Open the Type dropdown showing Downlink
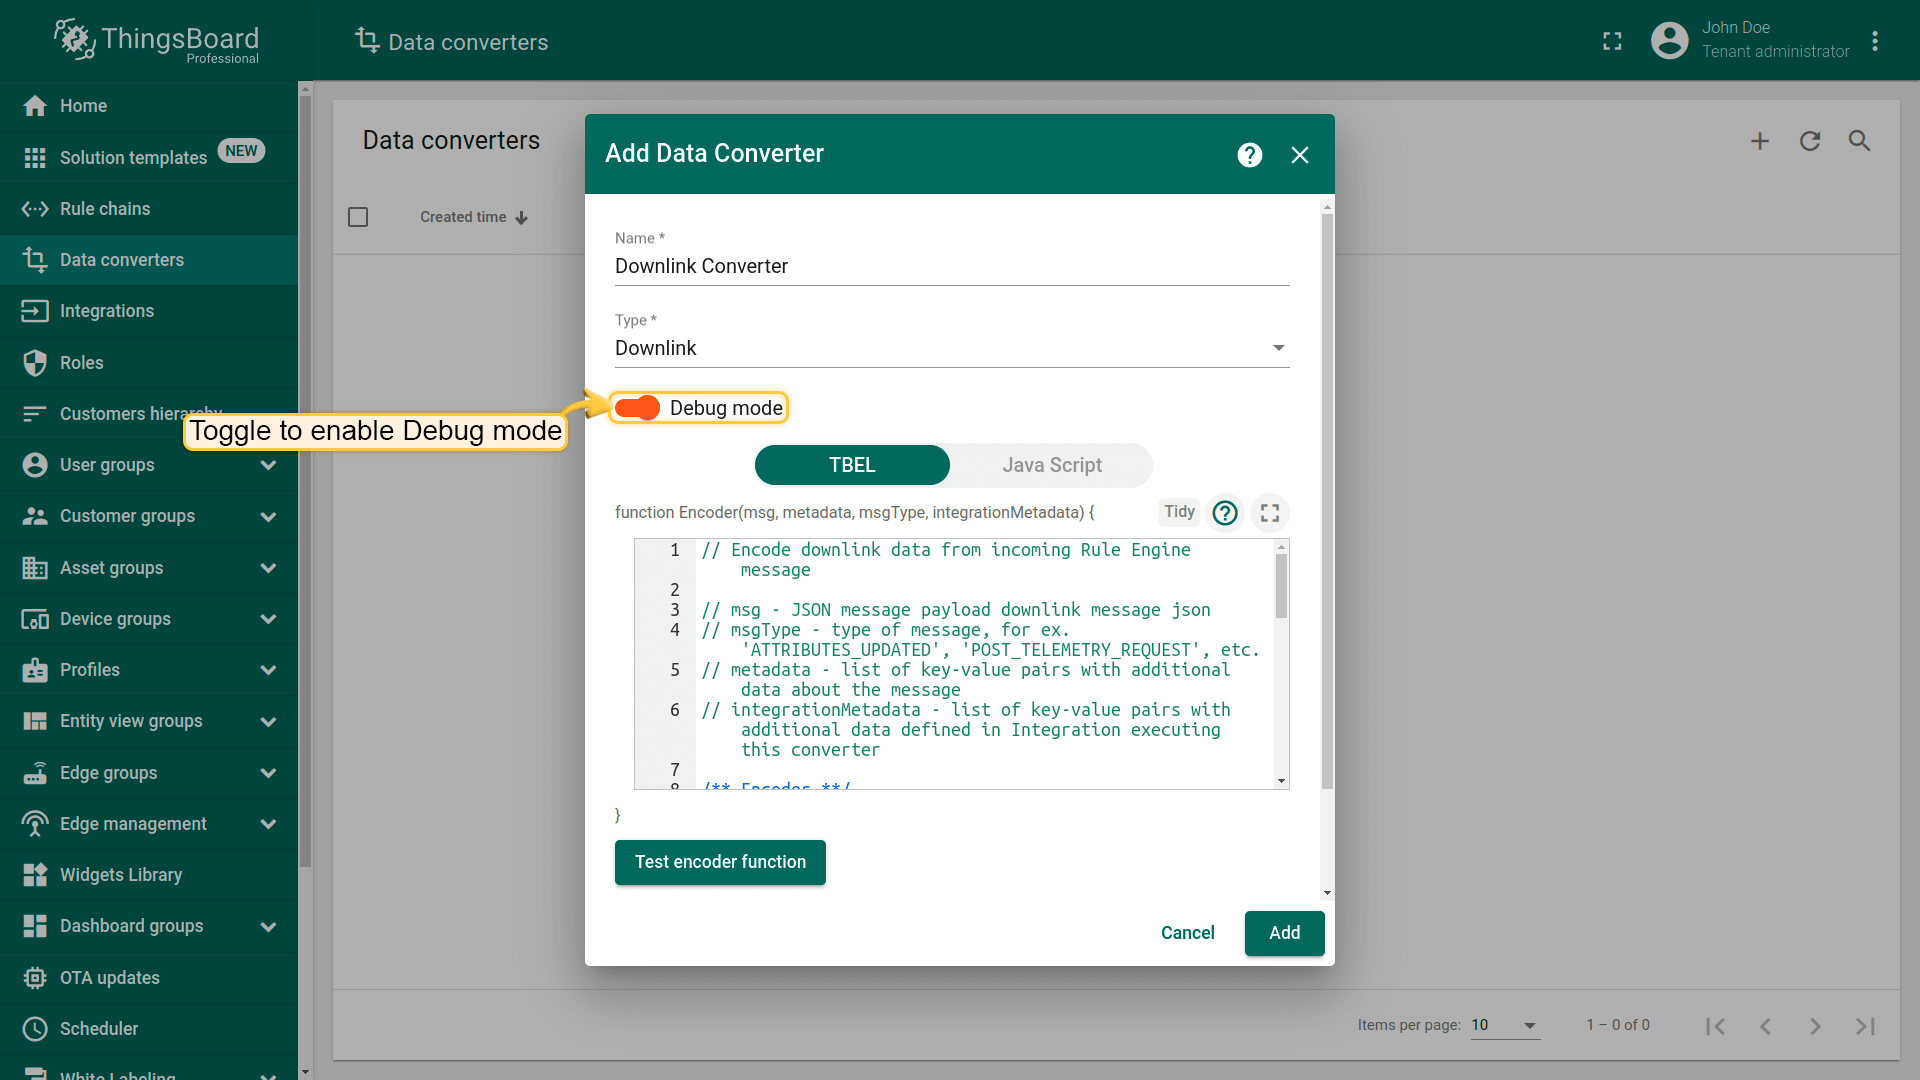Viewport: 1920px width, 1080px height. click(x=950, y=348)
